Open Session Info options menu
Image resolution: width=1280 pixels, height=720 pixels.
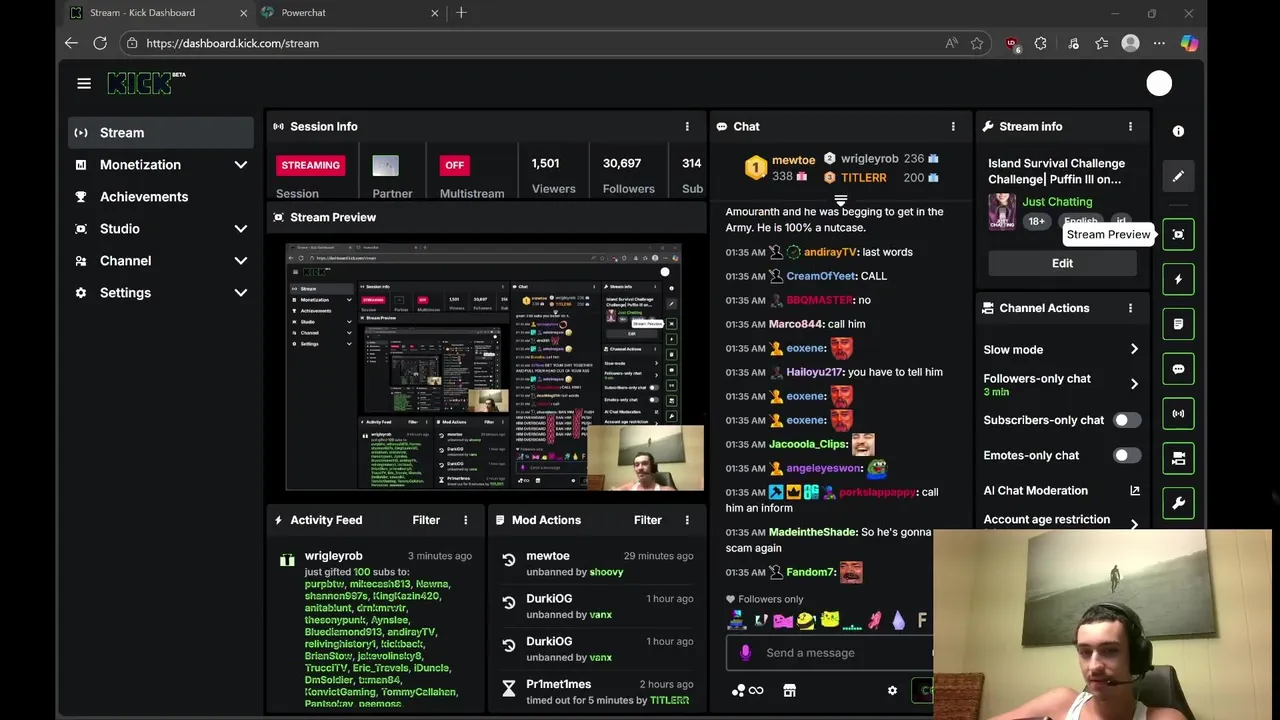[687, 127]
